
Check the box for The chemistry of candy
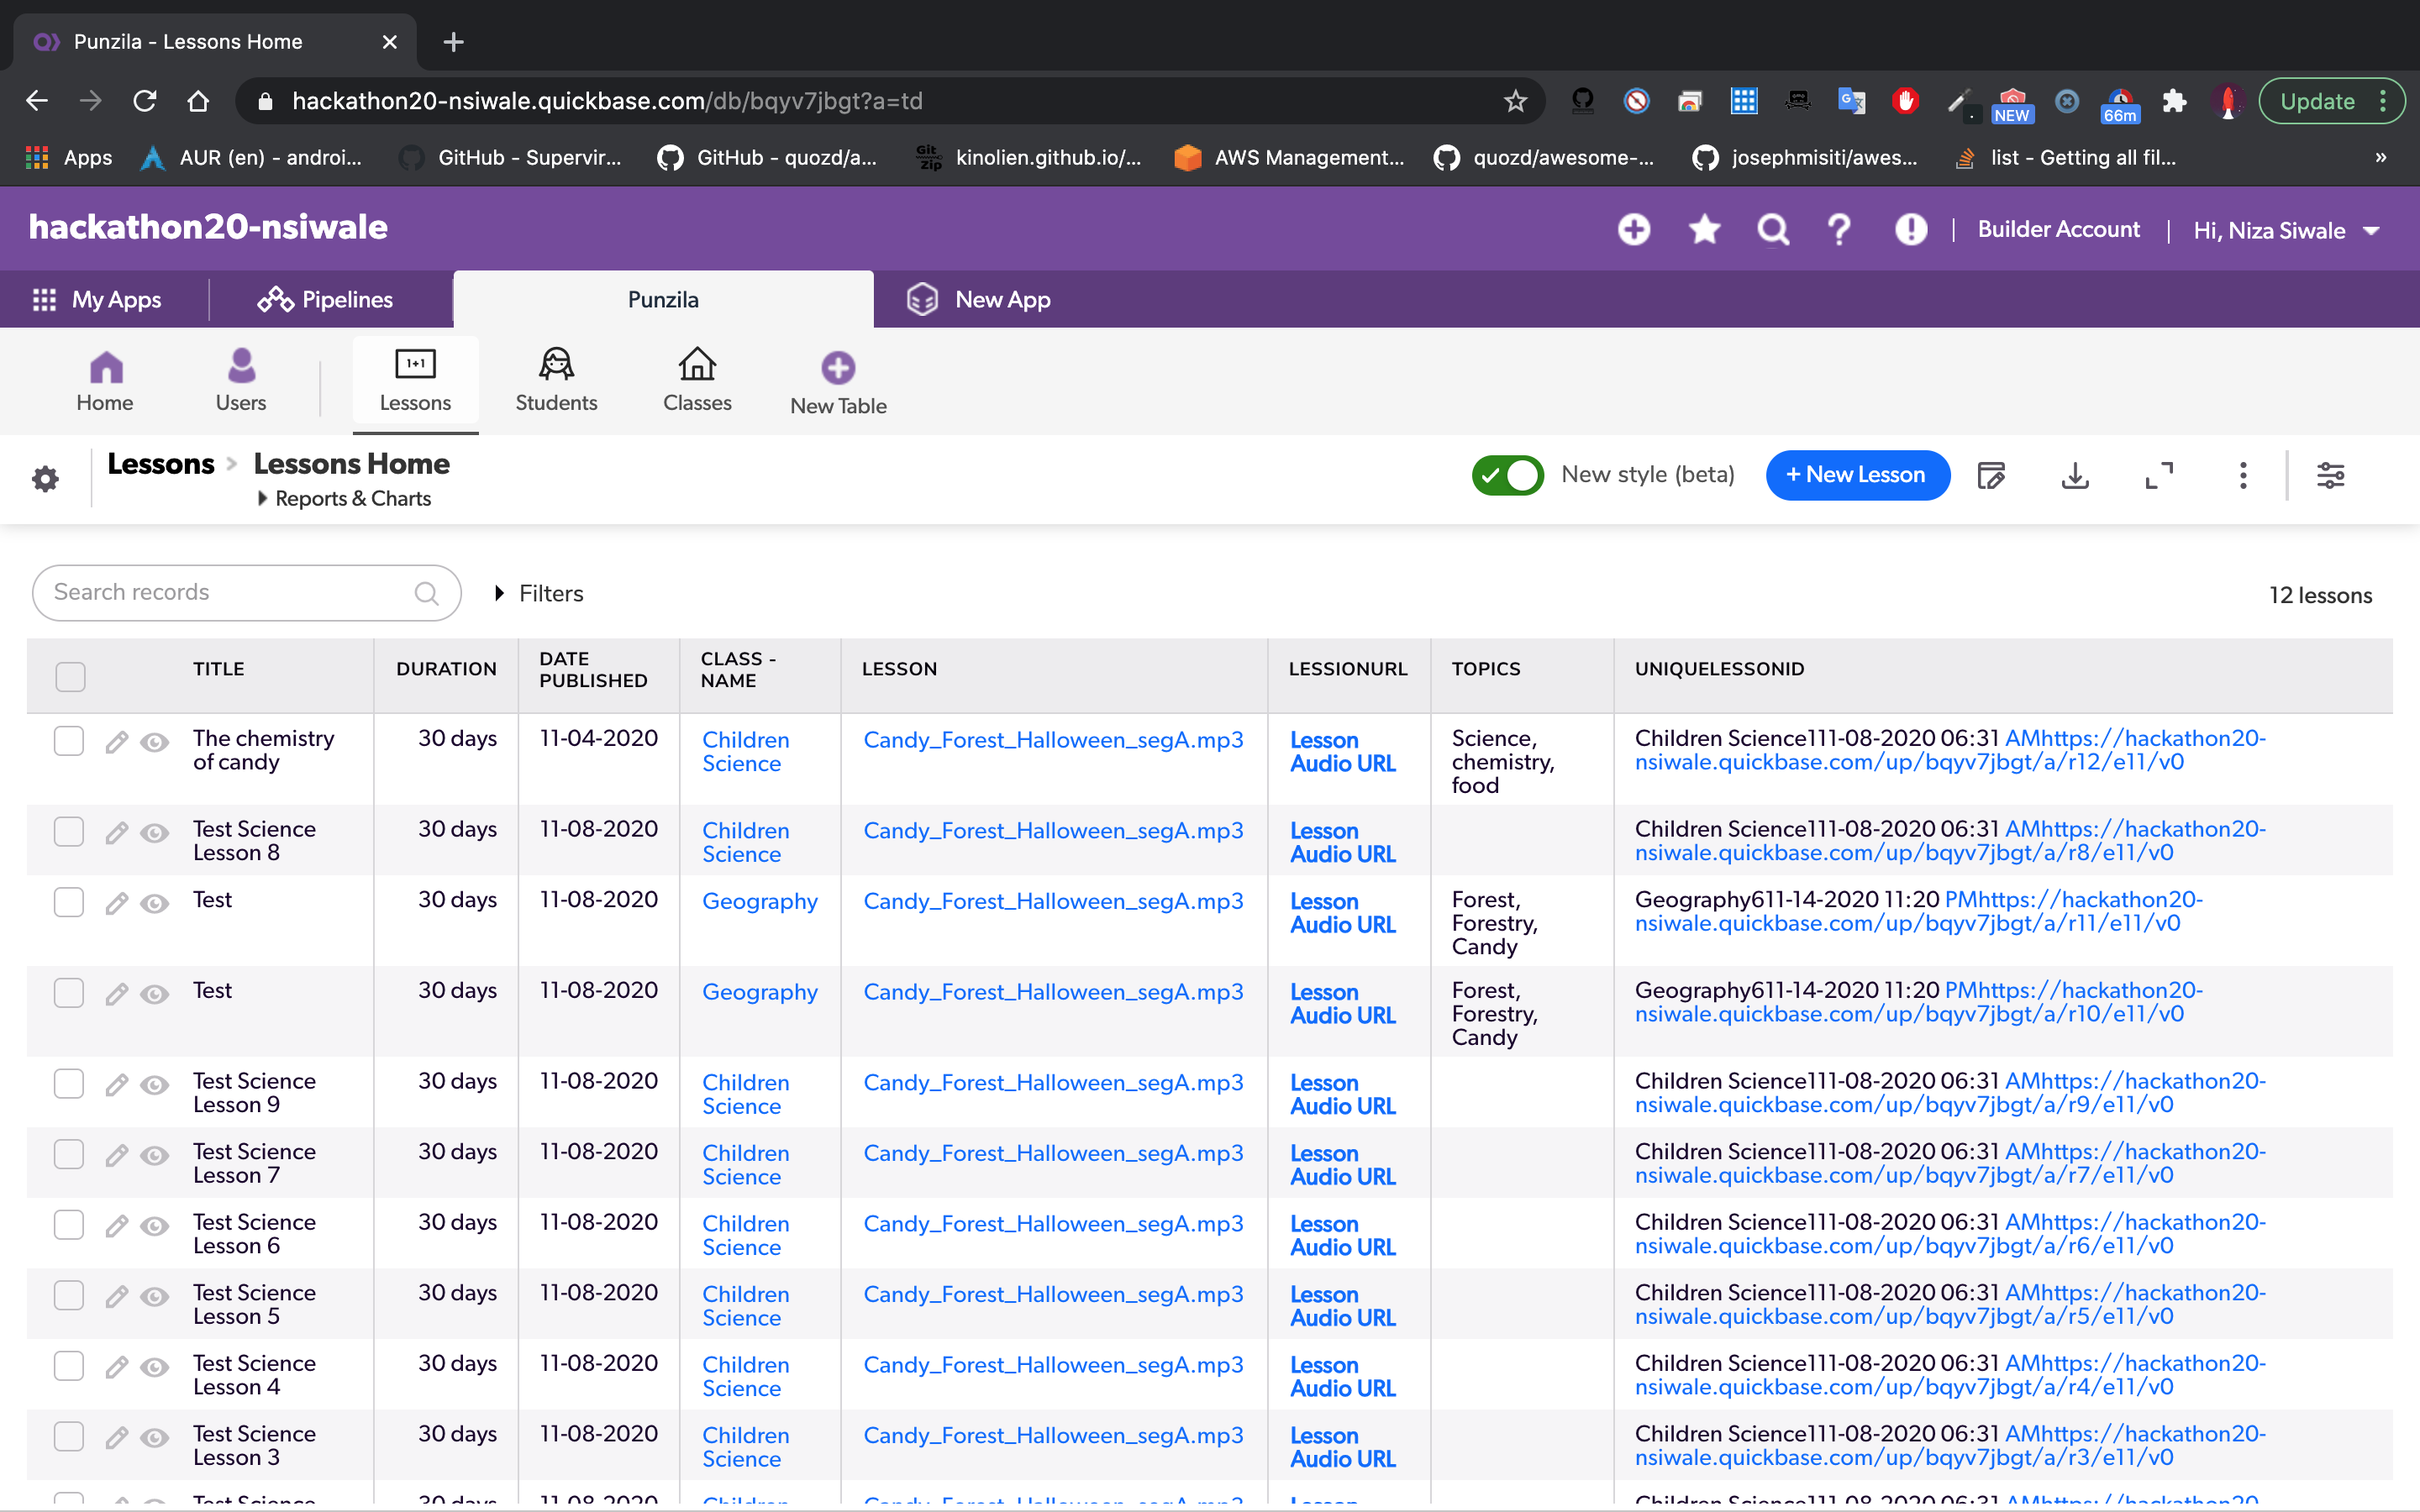point(69,741)
